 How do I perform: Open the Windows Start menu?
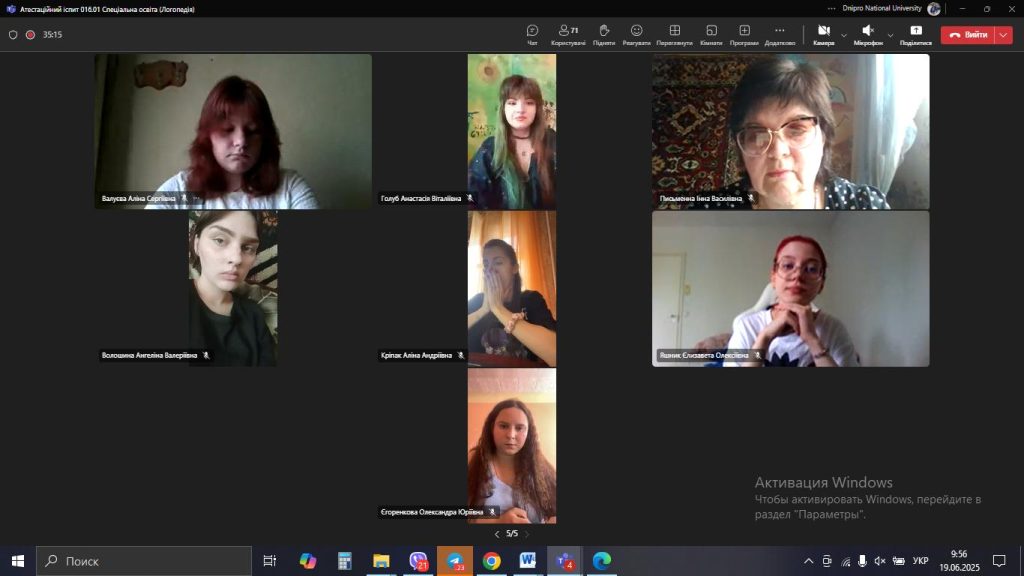click(18, 561)
